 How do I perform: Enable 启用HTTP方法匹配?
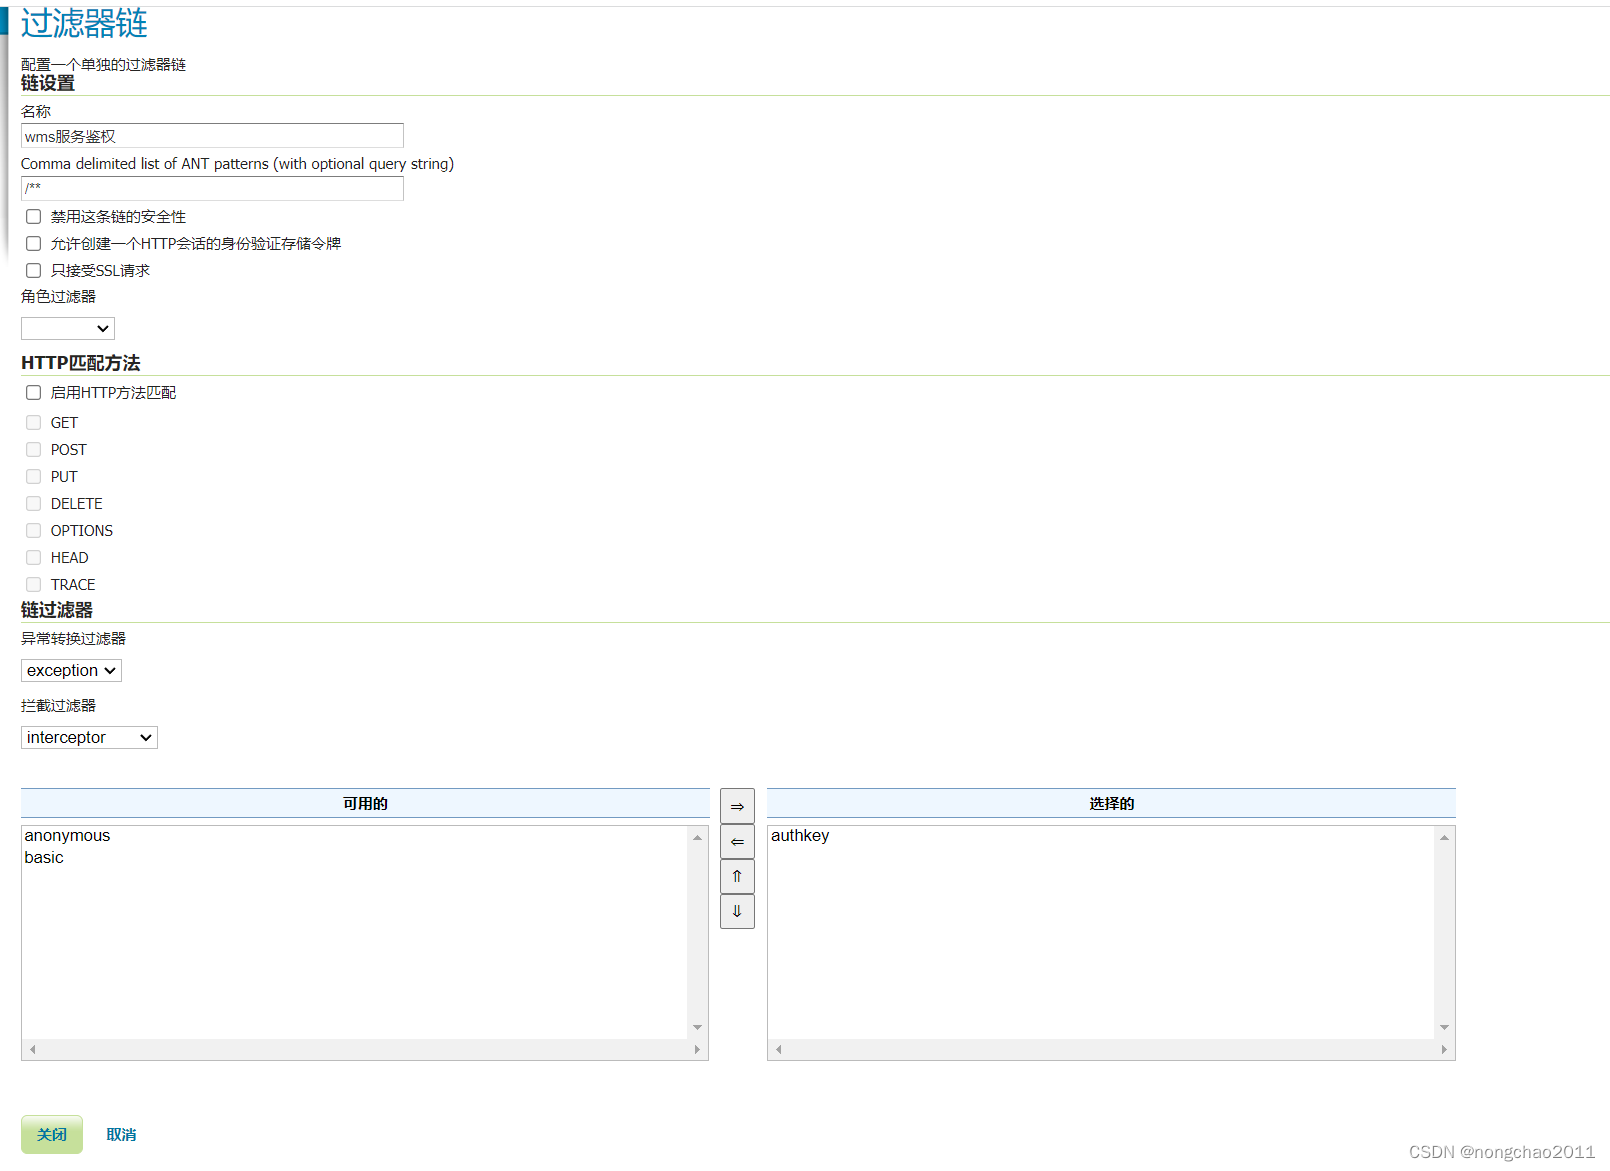pos(33,392)
